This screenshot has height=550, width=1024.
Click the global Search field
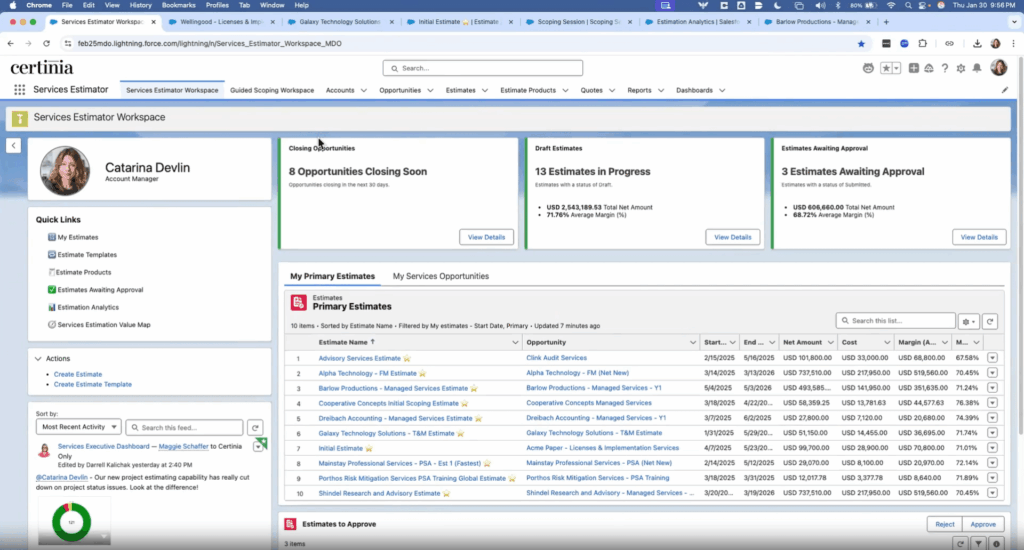(x=483, y=68)
